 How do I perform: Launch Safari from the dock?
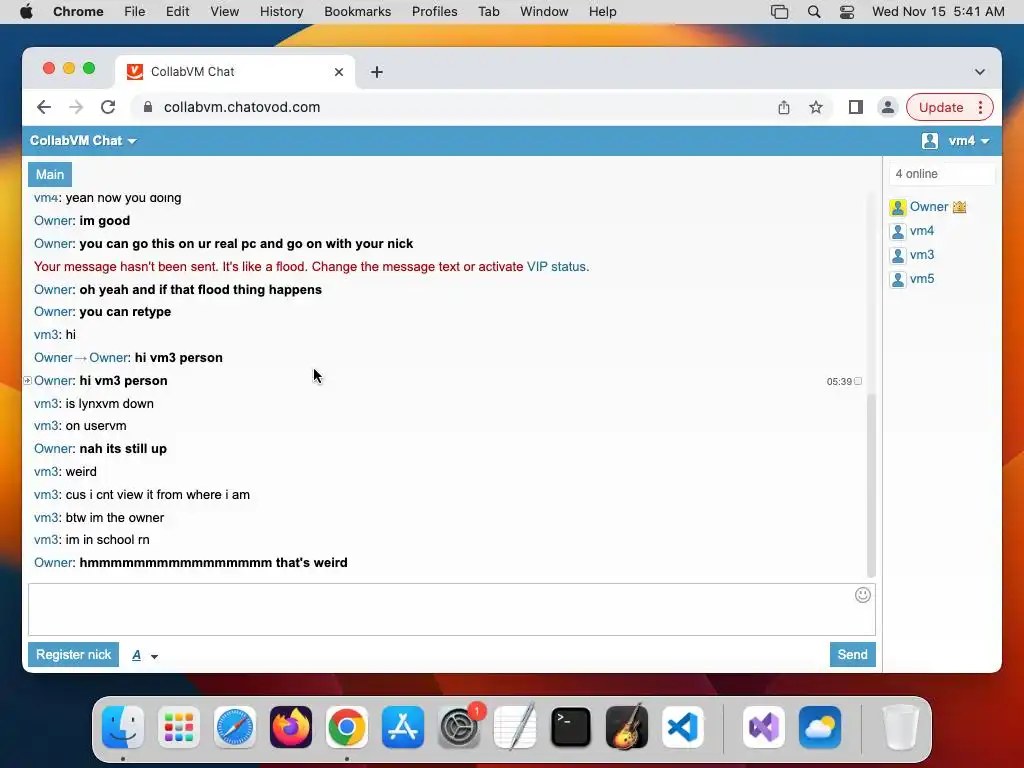tap(234, 727)
